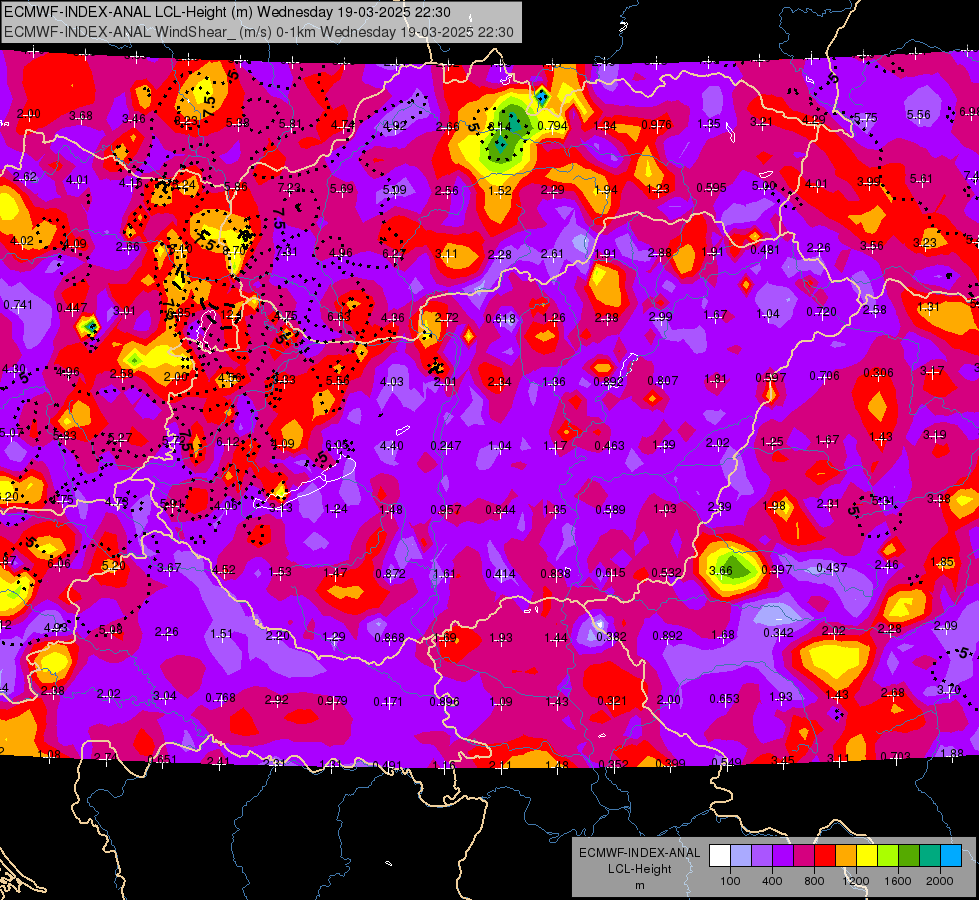The height and width of the screenshot is (900, 979).
Task: Click the wind shear value 0.595
Action: pos(711,187)
